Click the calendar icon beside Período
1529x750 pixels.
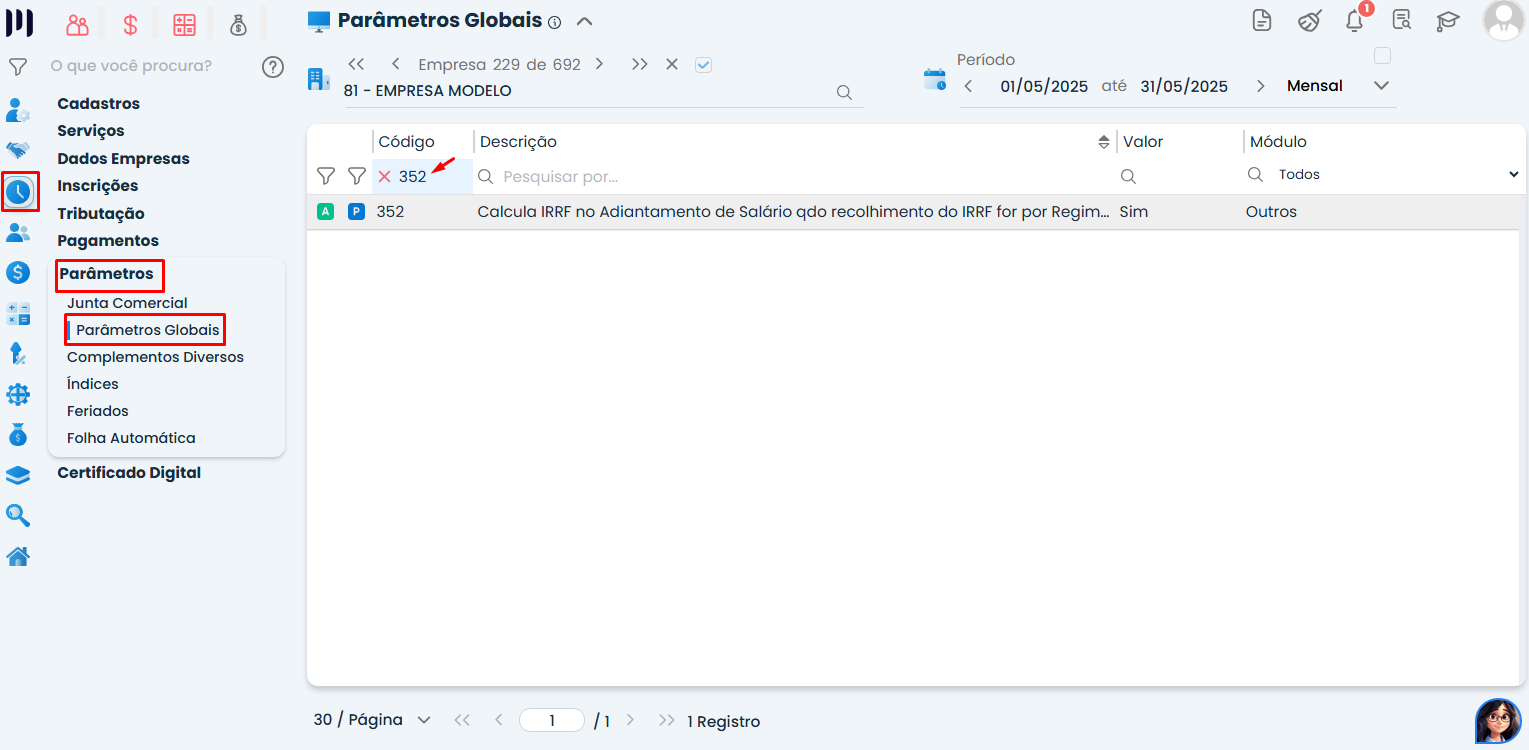point(935,80)
